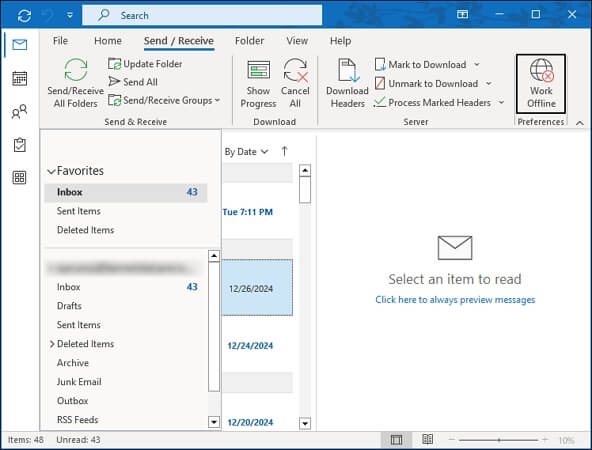
Task: Click here to always preview messages link
Action: tap(455, 300)
